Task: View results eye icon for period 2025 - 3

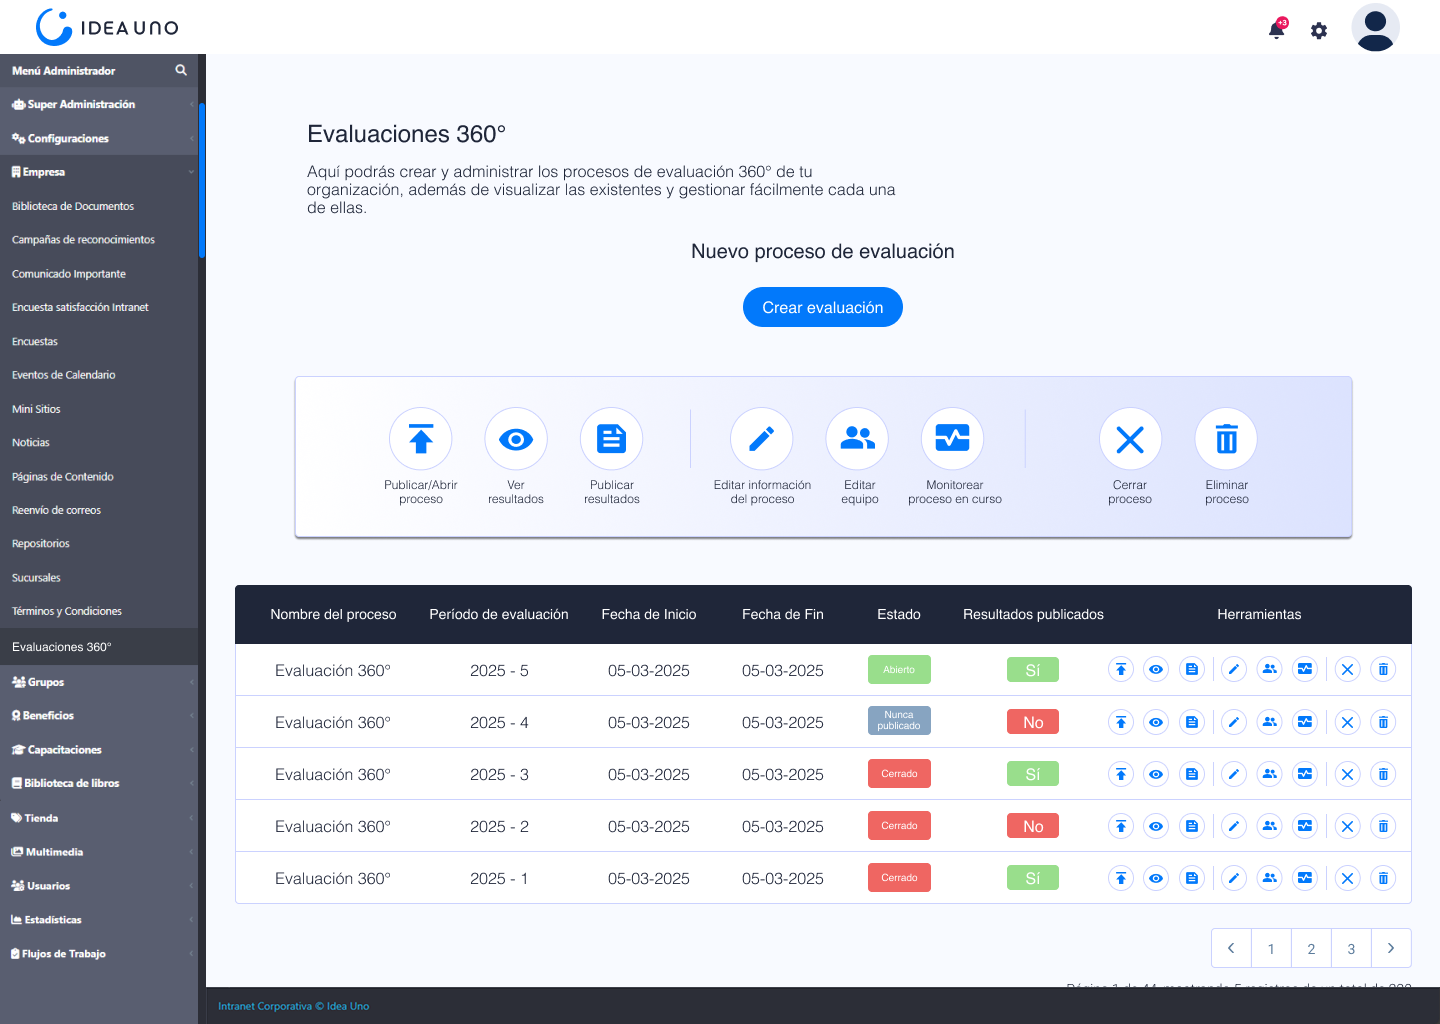Action: [x=1156, y=774]
